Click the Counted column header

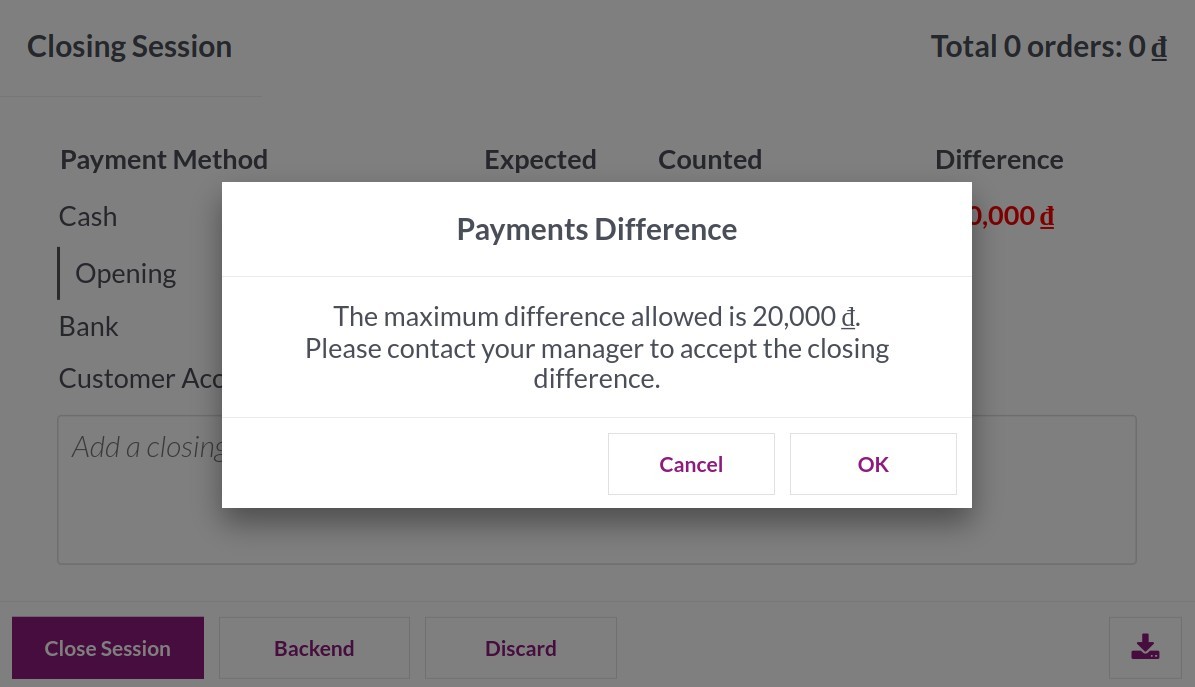coord(710,158)
